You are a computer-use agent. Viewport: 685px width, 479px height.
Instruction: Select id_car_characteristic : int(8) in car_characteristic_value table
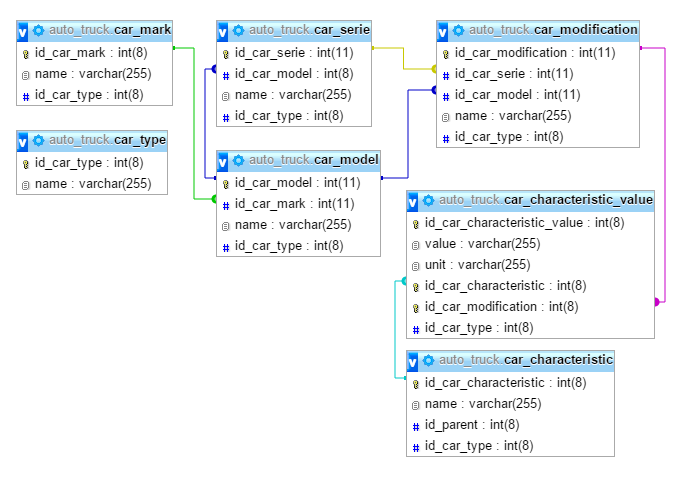pos(530,286)
